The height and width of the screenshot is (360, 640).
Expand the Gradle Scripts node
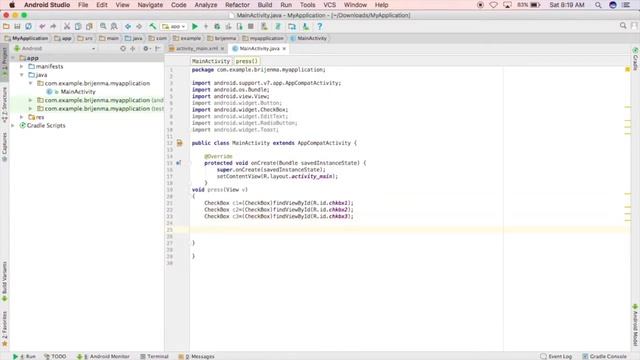[13, 125]
